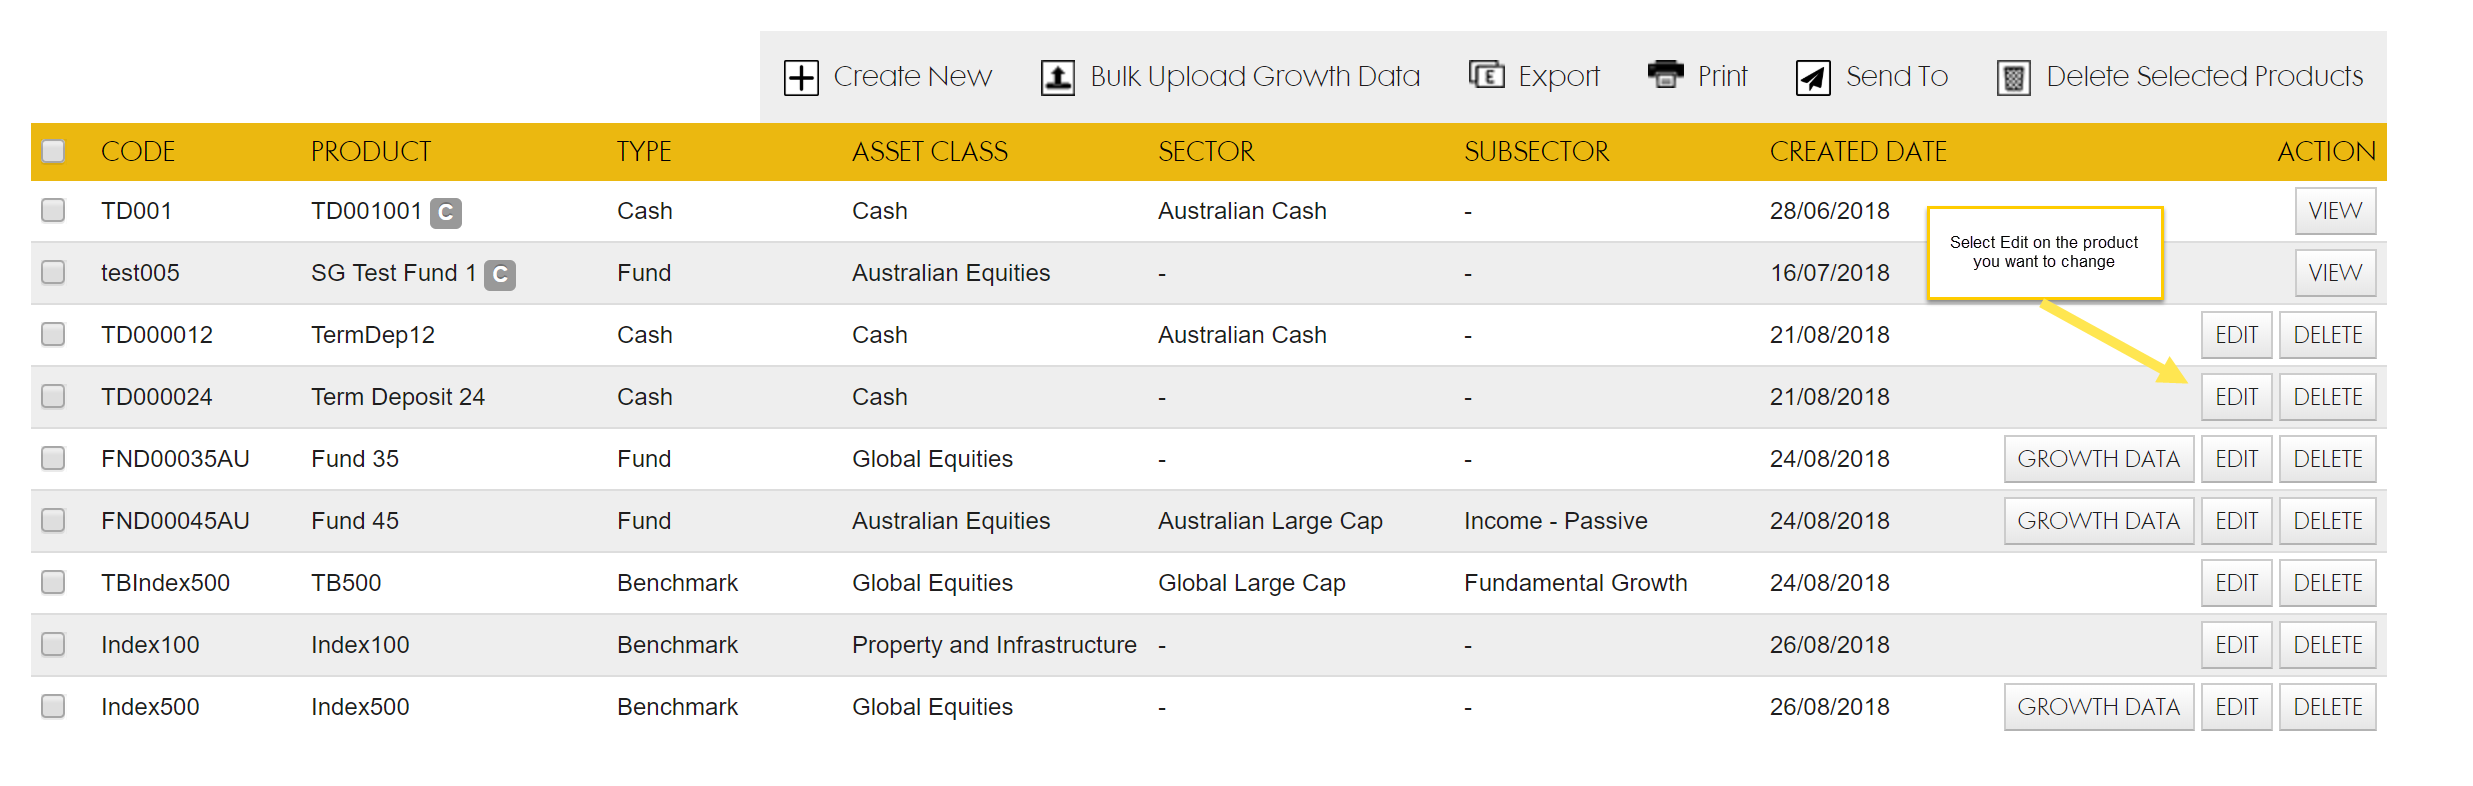Sort by the ASSET CLASS column header
This screenshot has height=786, width=2473.
[930, 152]
